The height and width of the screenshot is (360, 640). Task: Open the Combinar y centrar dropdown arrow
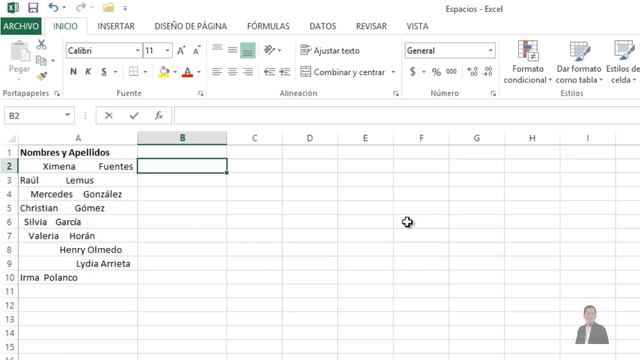[393, 72]
